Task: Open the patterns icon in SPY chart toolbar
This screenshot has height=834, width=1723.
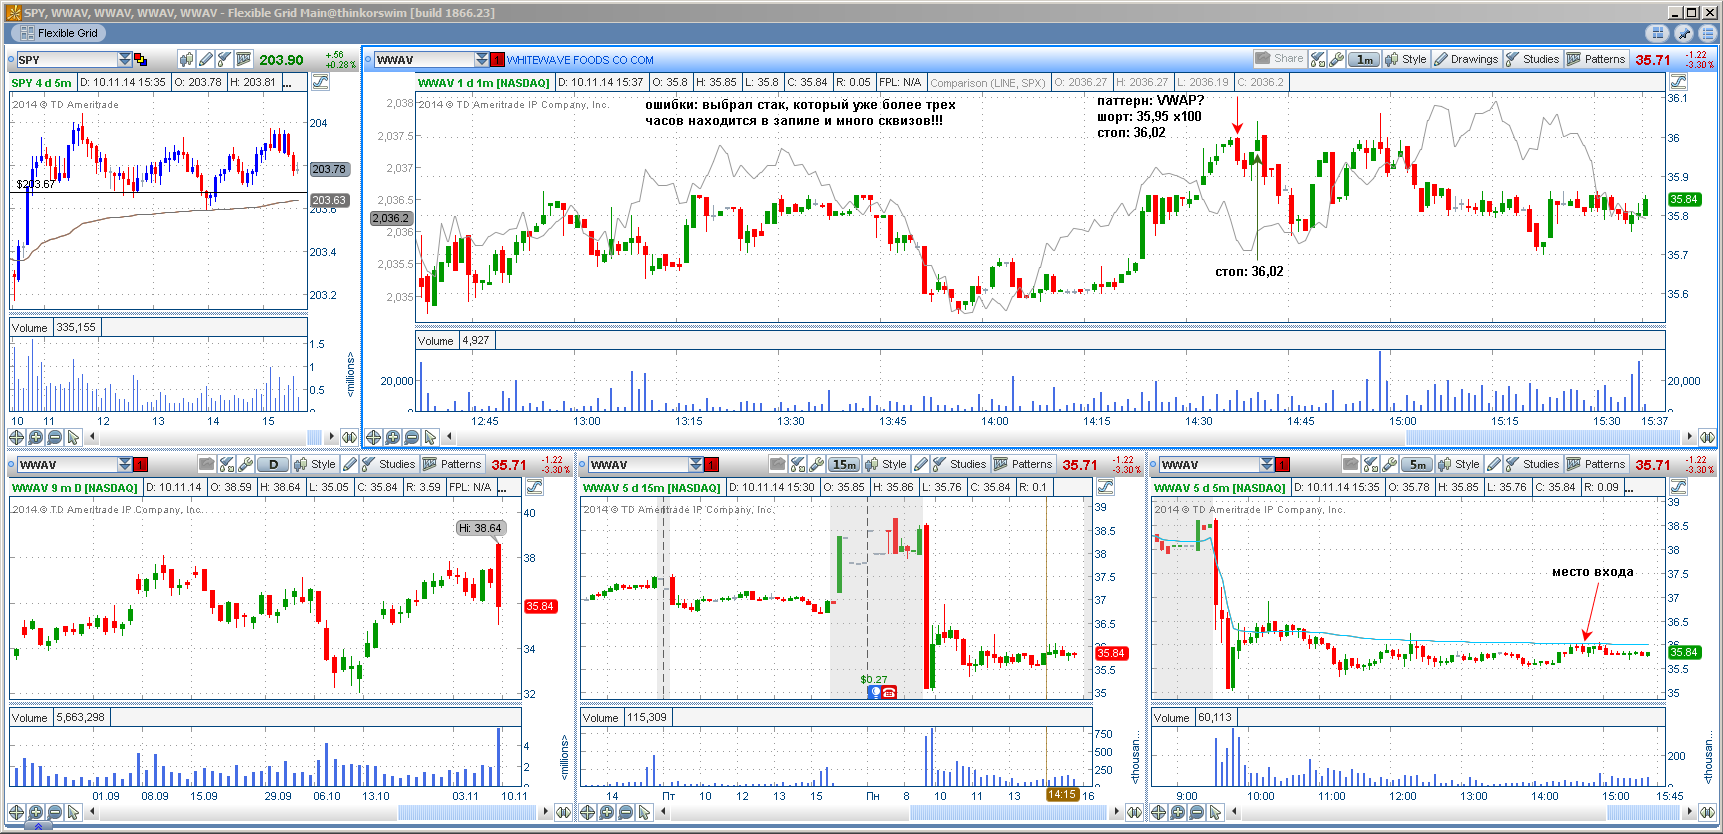Action: click(x=244, y=60)
